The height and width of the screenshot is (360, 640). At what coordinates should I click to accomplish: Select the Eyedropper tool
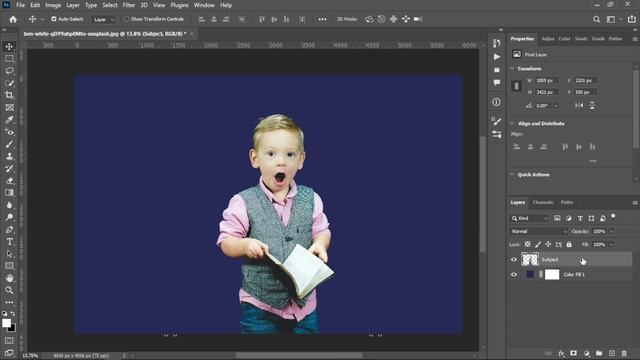9,120
